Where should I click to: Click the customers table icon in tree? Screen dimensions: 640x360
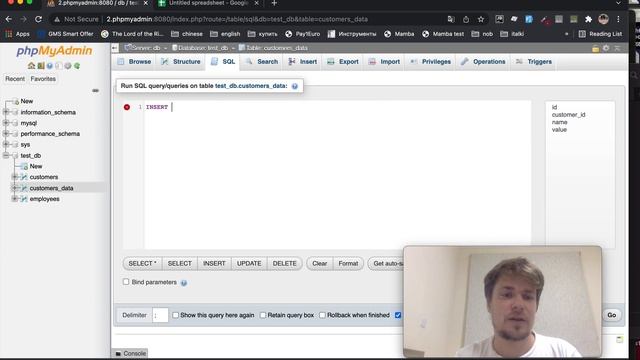pyautogui.click(x=24, y=177)
